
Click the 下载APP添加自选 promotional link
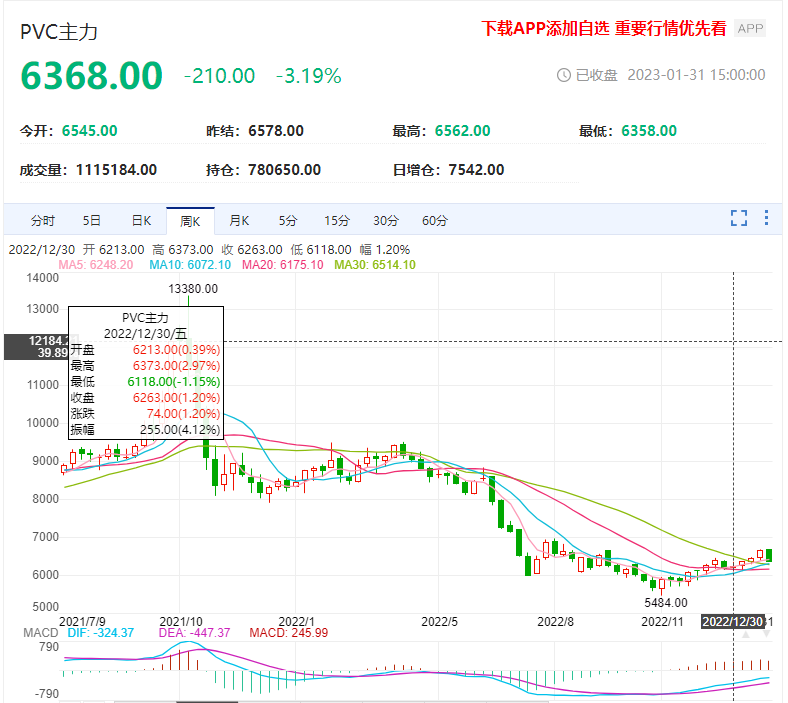[604, 29]
